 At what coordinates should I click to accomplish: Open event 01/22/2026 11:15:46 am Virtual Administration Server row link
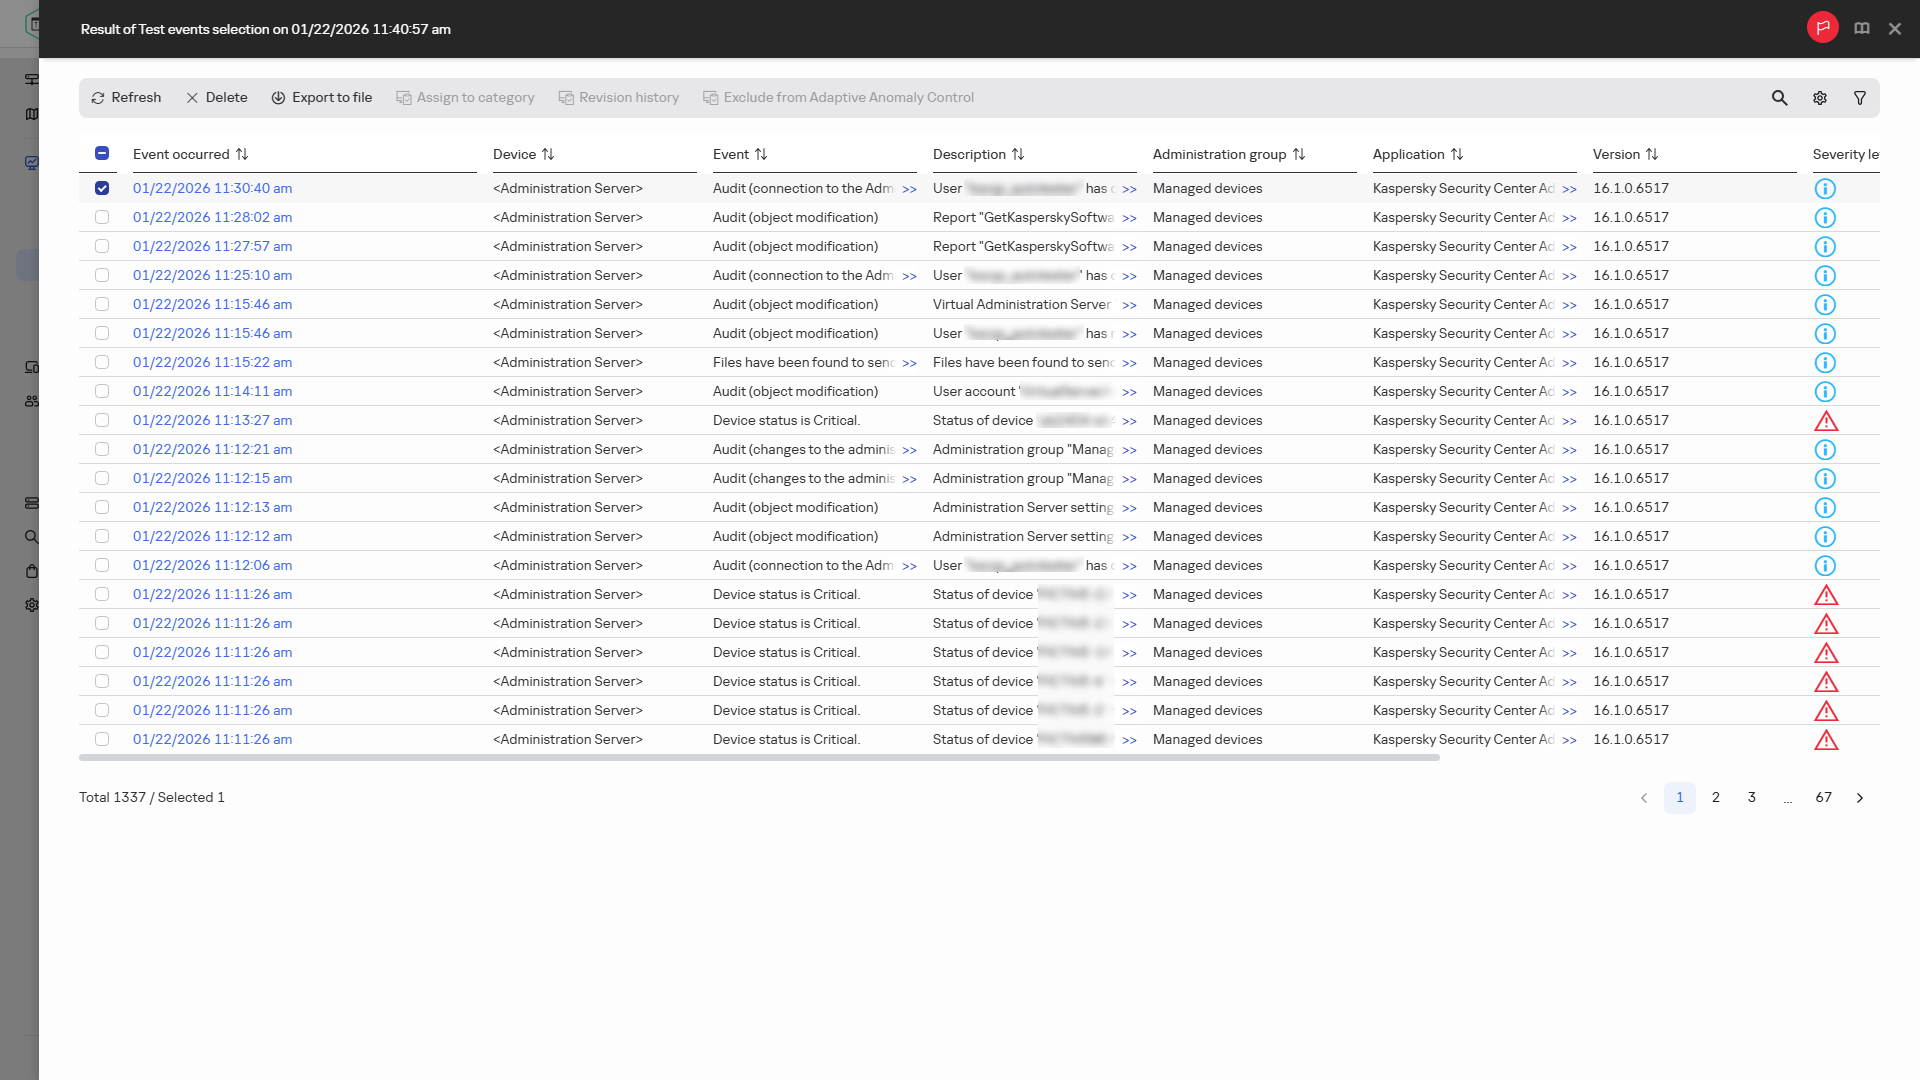pyautogui.click(x=213, y=304)
